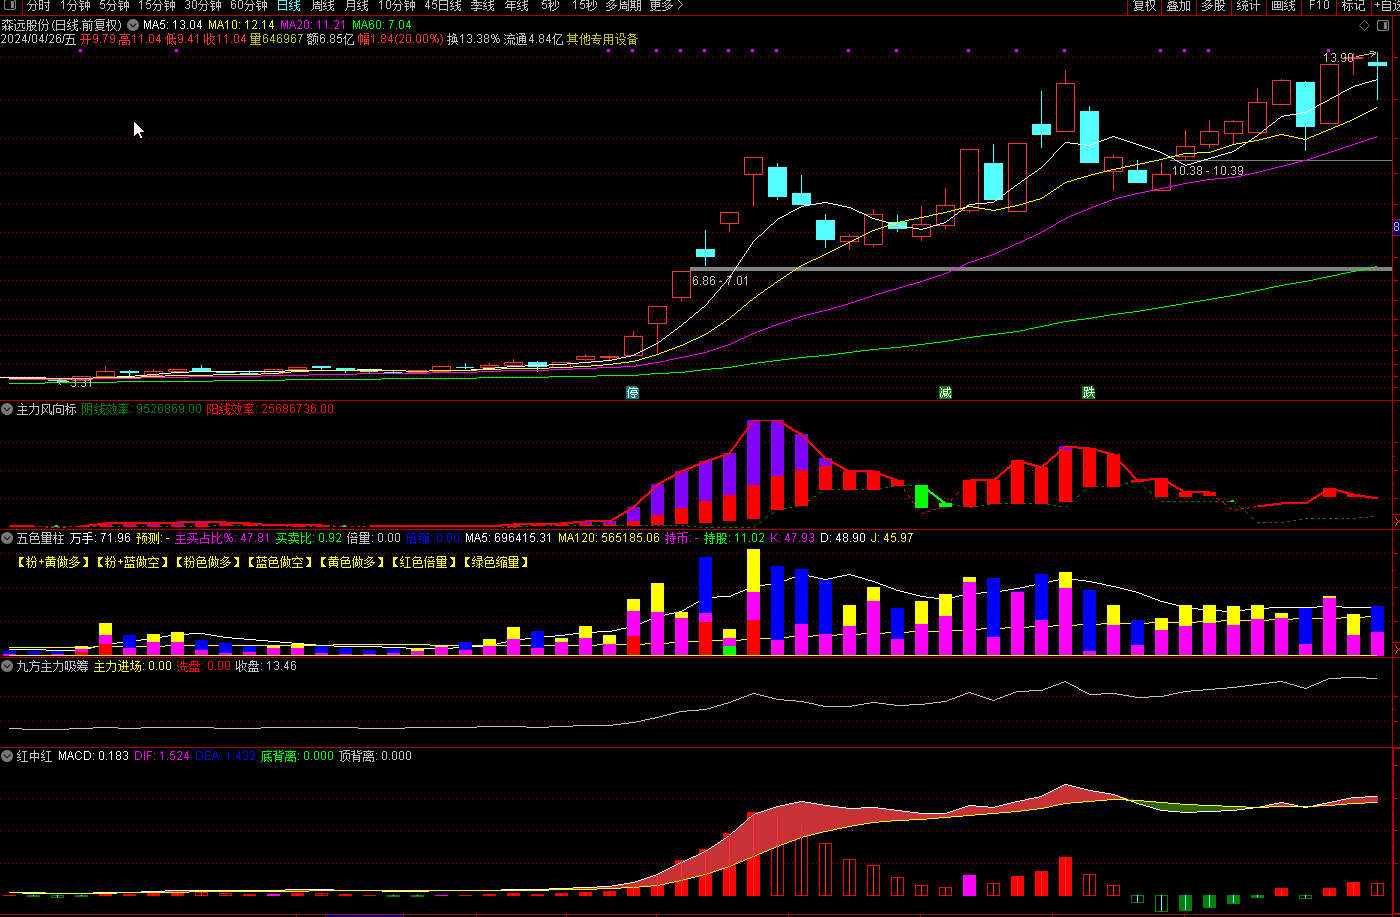1400x917 pixels.
Task: Expand the 更多 periods menu
Action: click(666, 6)
